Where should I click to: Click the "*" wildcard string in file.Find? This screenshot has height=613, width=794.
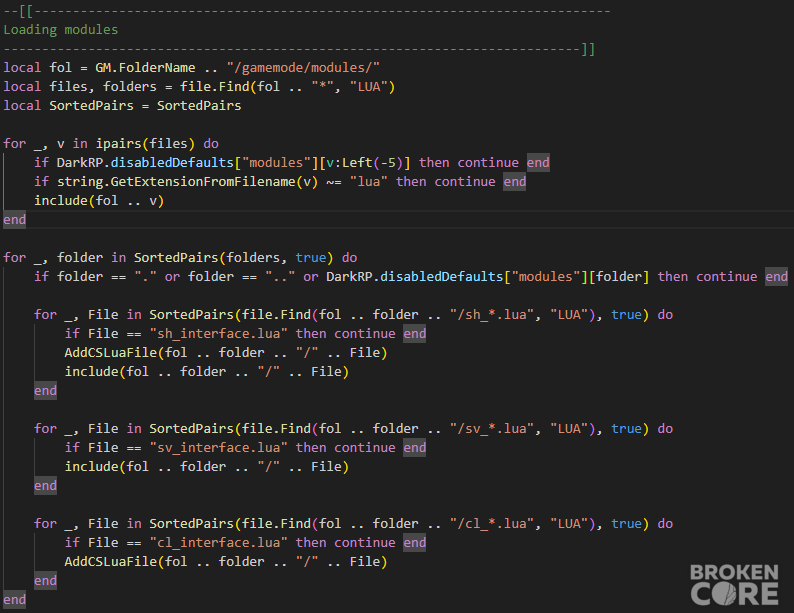322,87
